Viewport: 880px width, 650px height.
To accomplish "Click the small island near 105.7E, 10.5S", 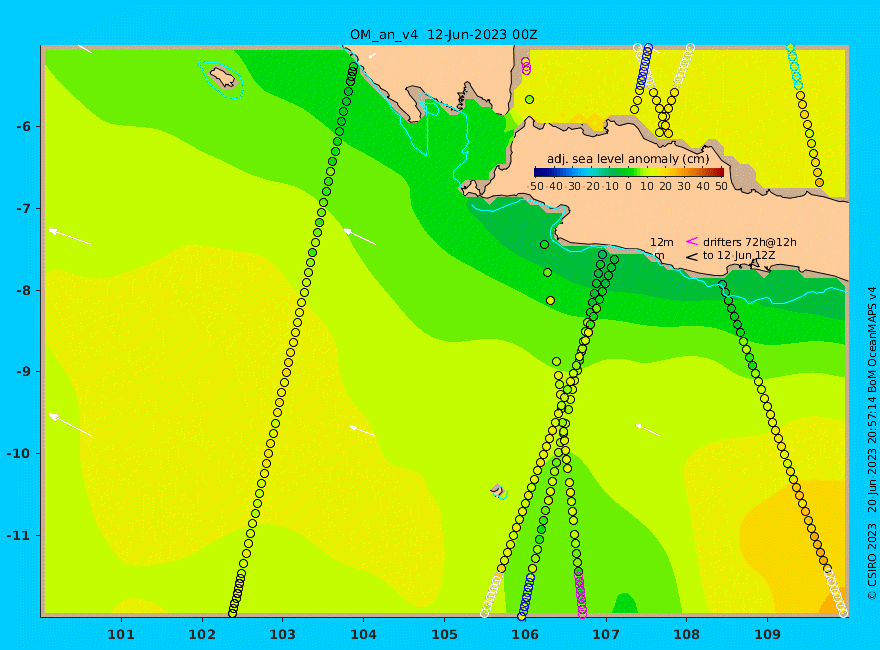I will [x=498, y=491].
